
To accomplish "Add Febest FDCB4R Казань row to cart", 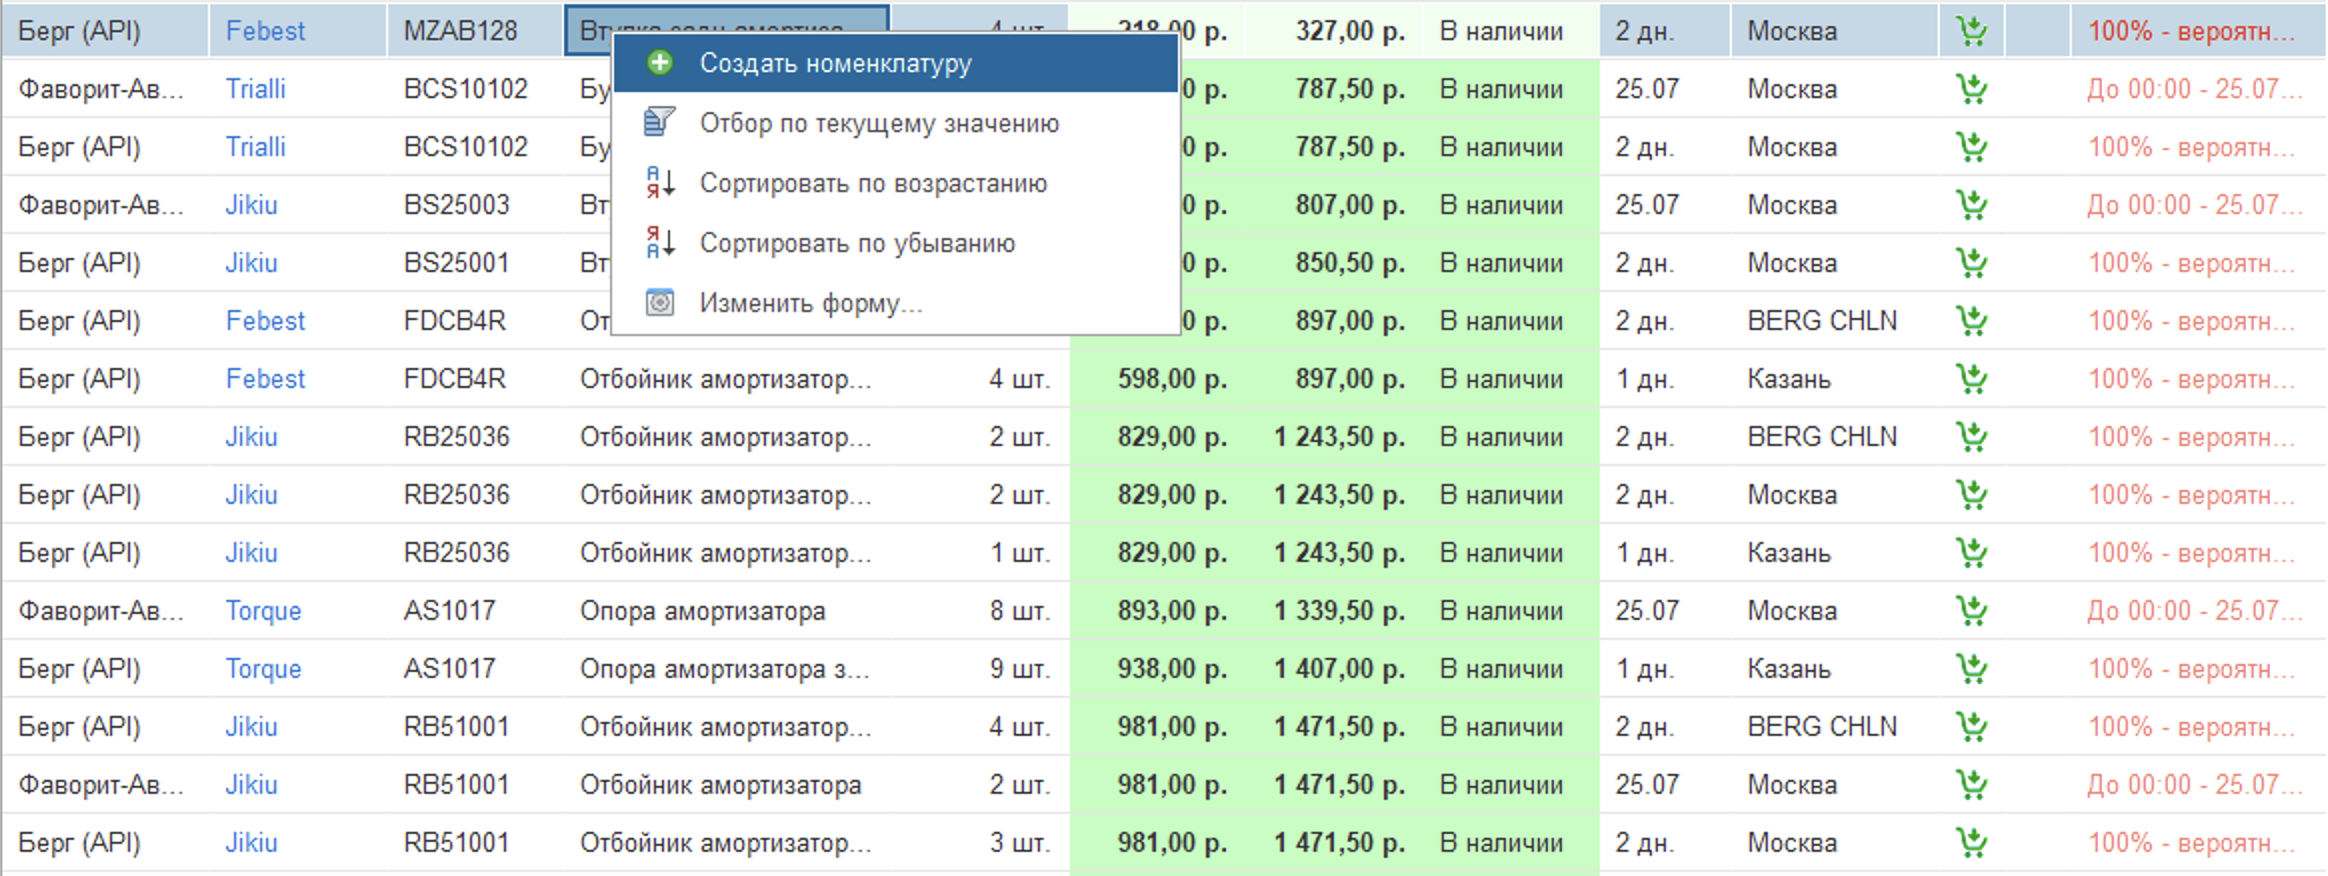I will coord(1971,379).
